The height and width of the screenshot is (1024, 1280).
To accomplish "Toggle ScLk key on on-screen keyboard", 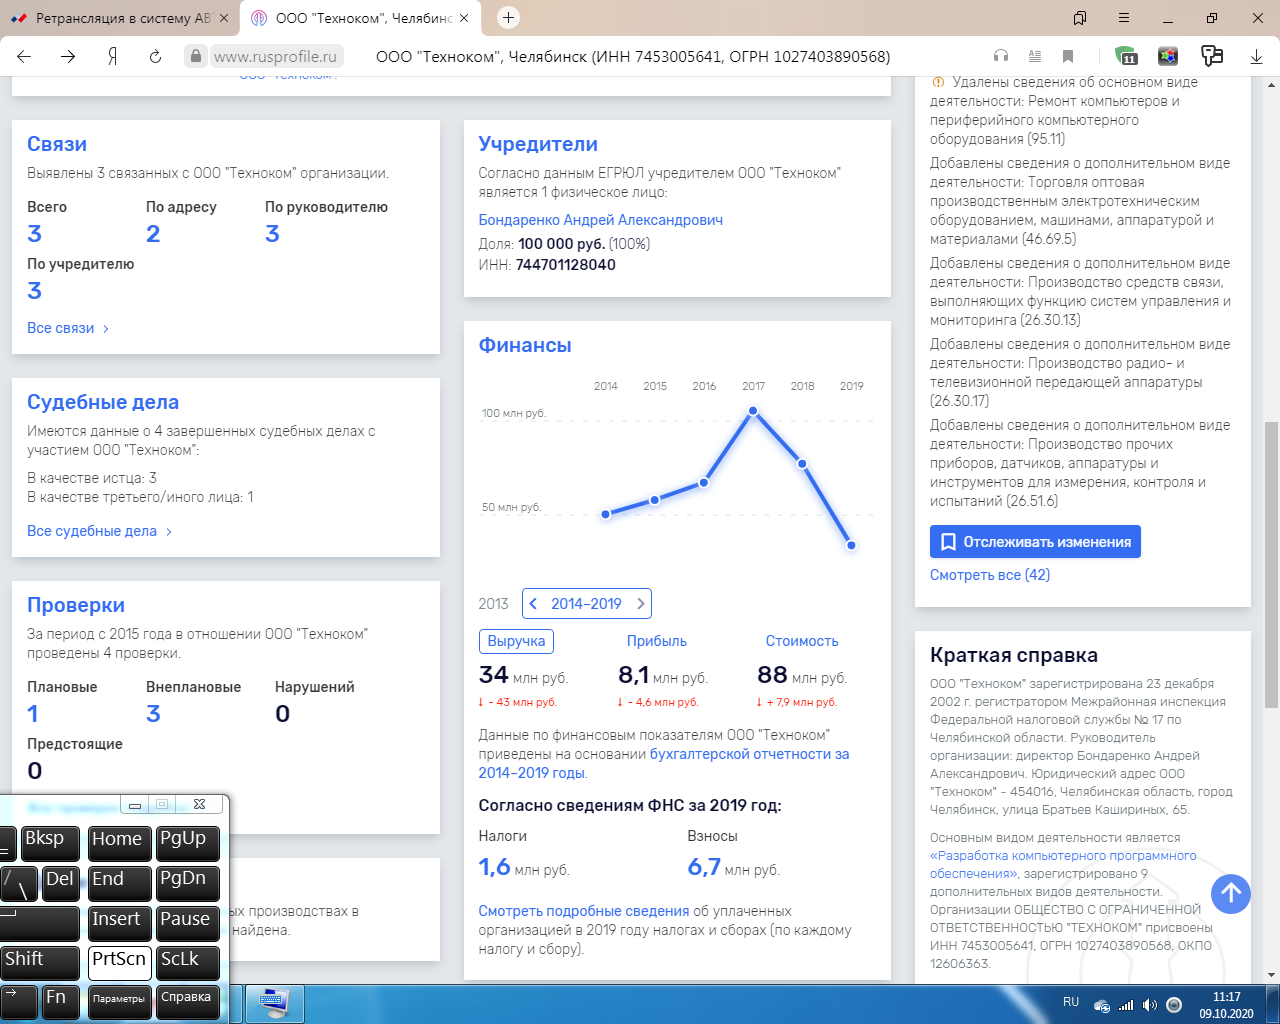I will coord(187,960).
